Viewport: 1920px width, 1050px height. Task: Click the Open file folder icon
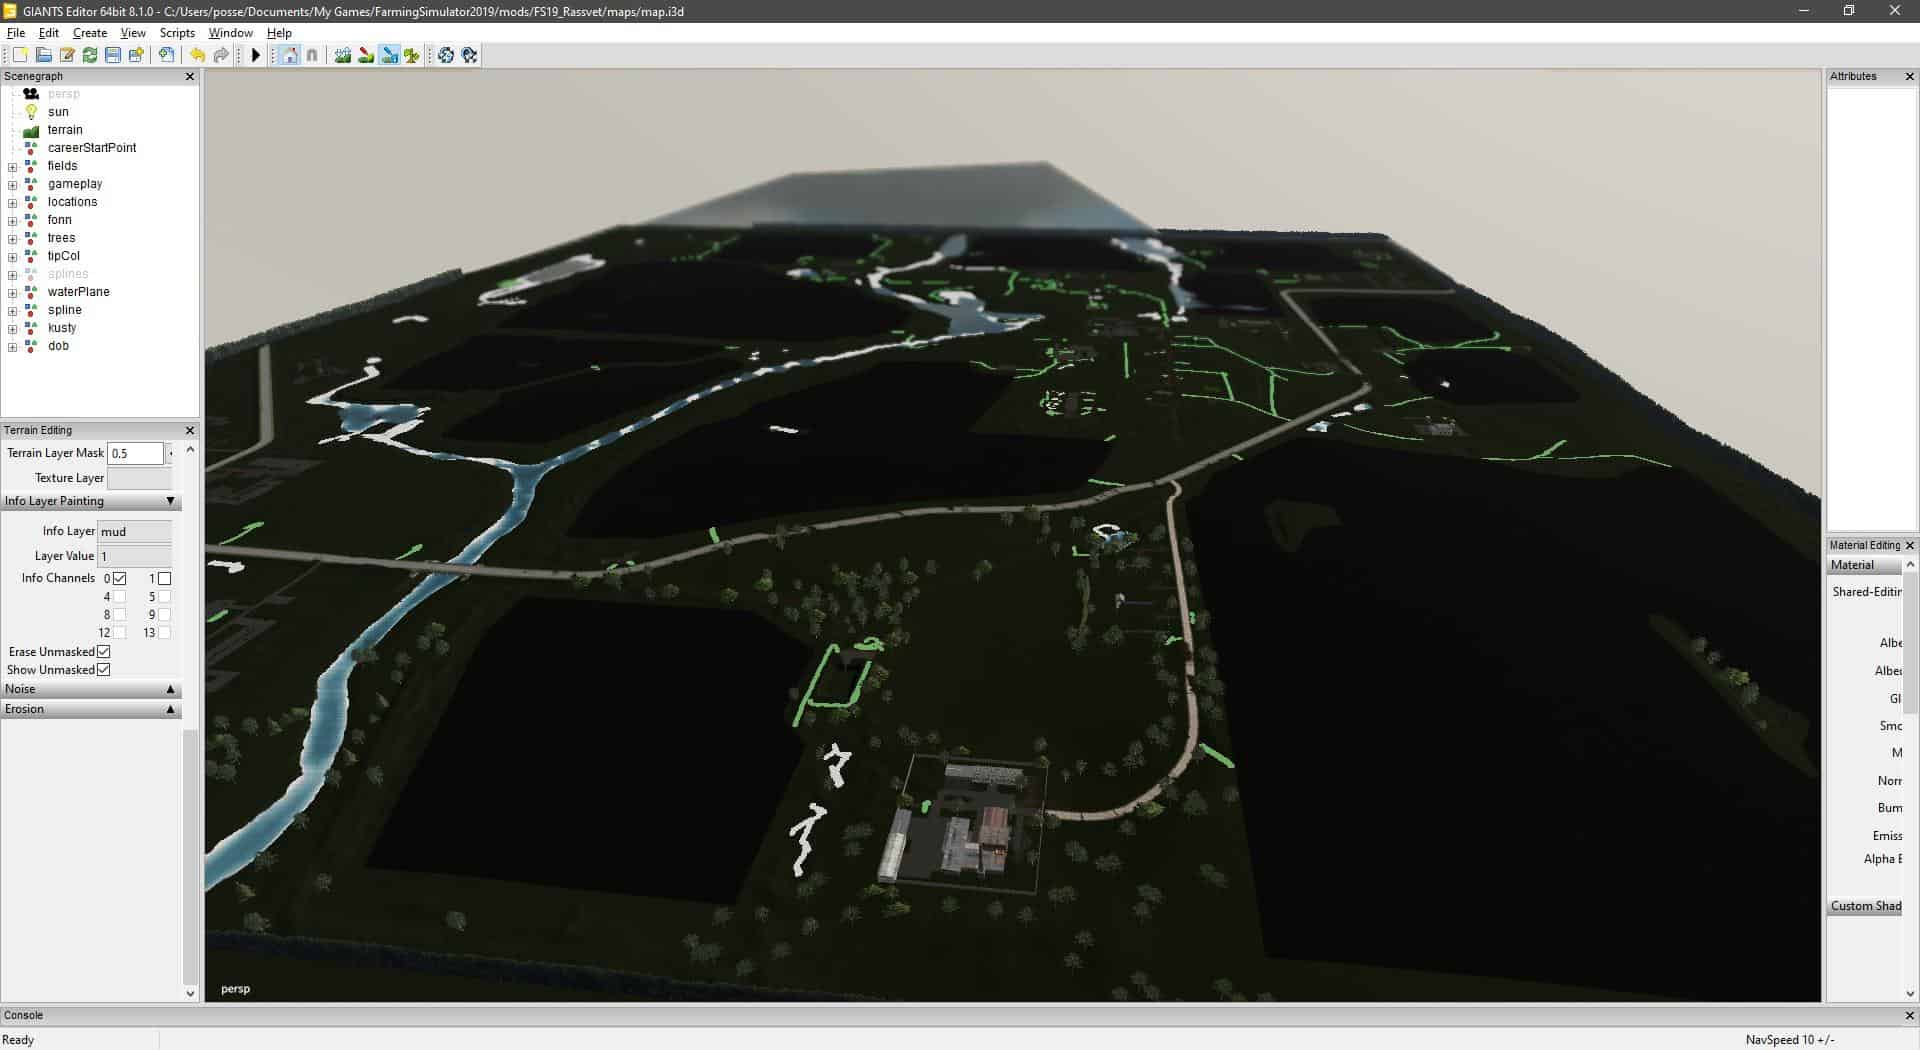43,55
